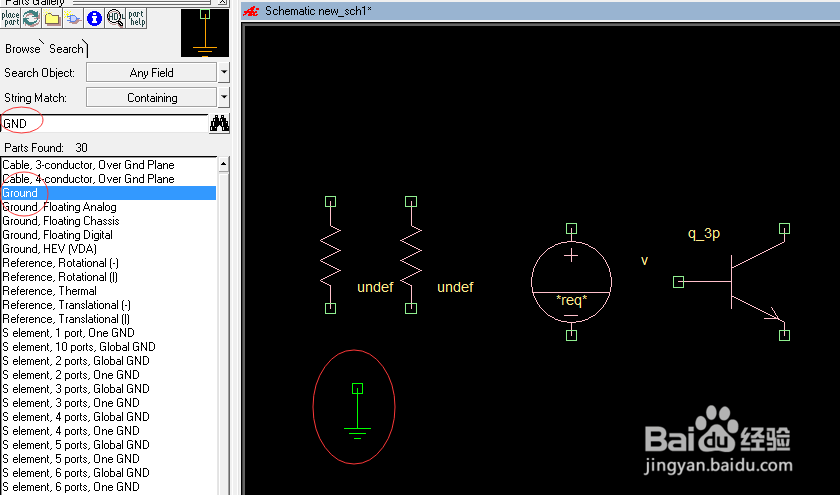This screenshot has width=840, height=495.
Task: Click the GND search text field
Action: [104, 124]
